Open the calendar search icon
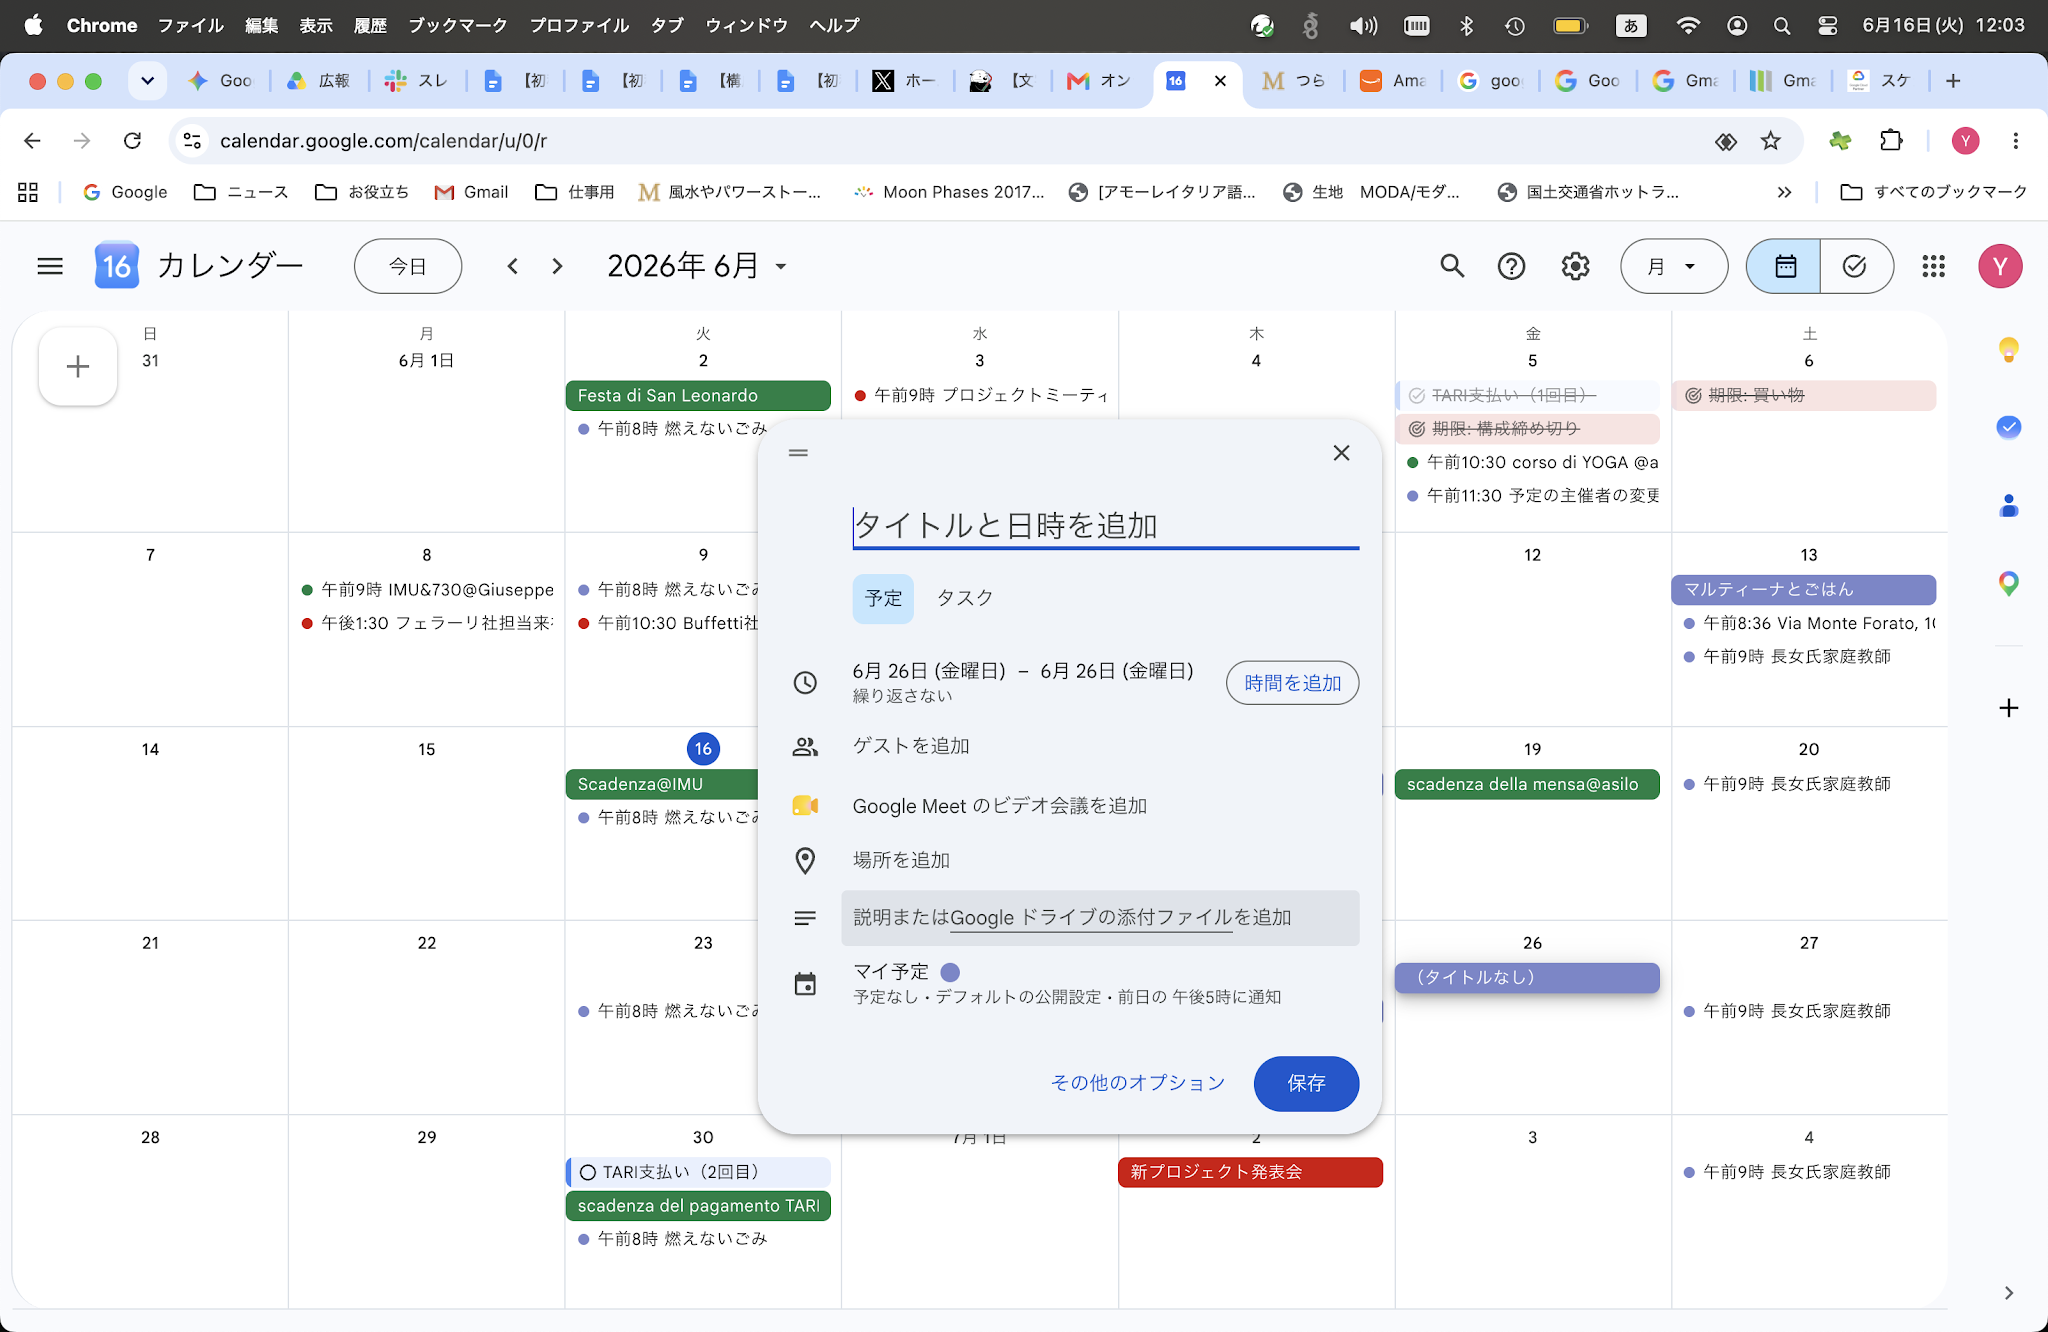This screenshot has width=2048, height=1332. [x=1452, y=266]
